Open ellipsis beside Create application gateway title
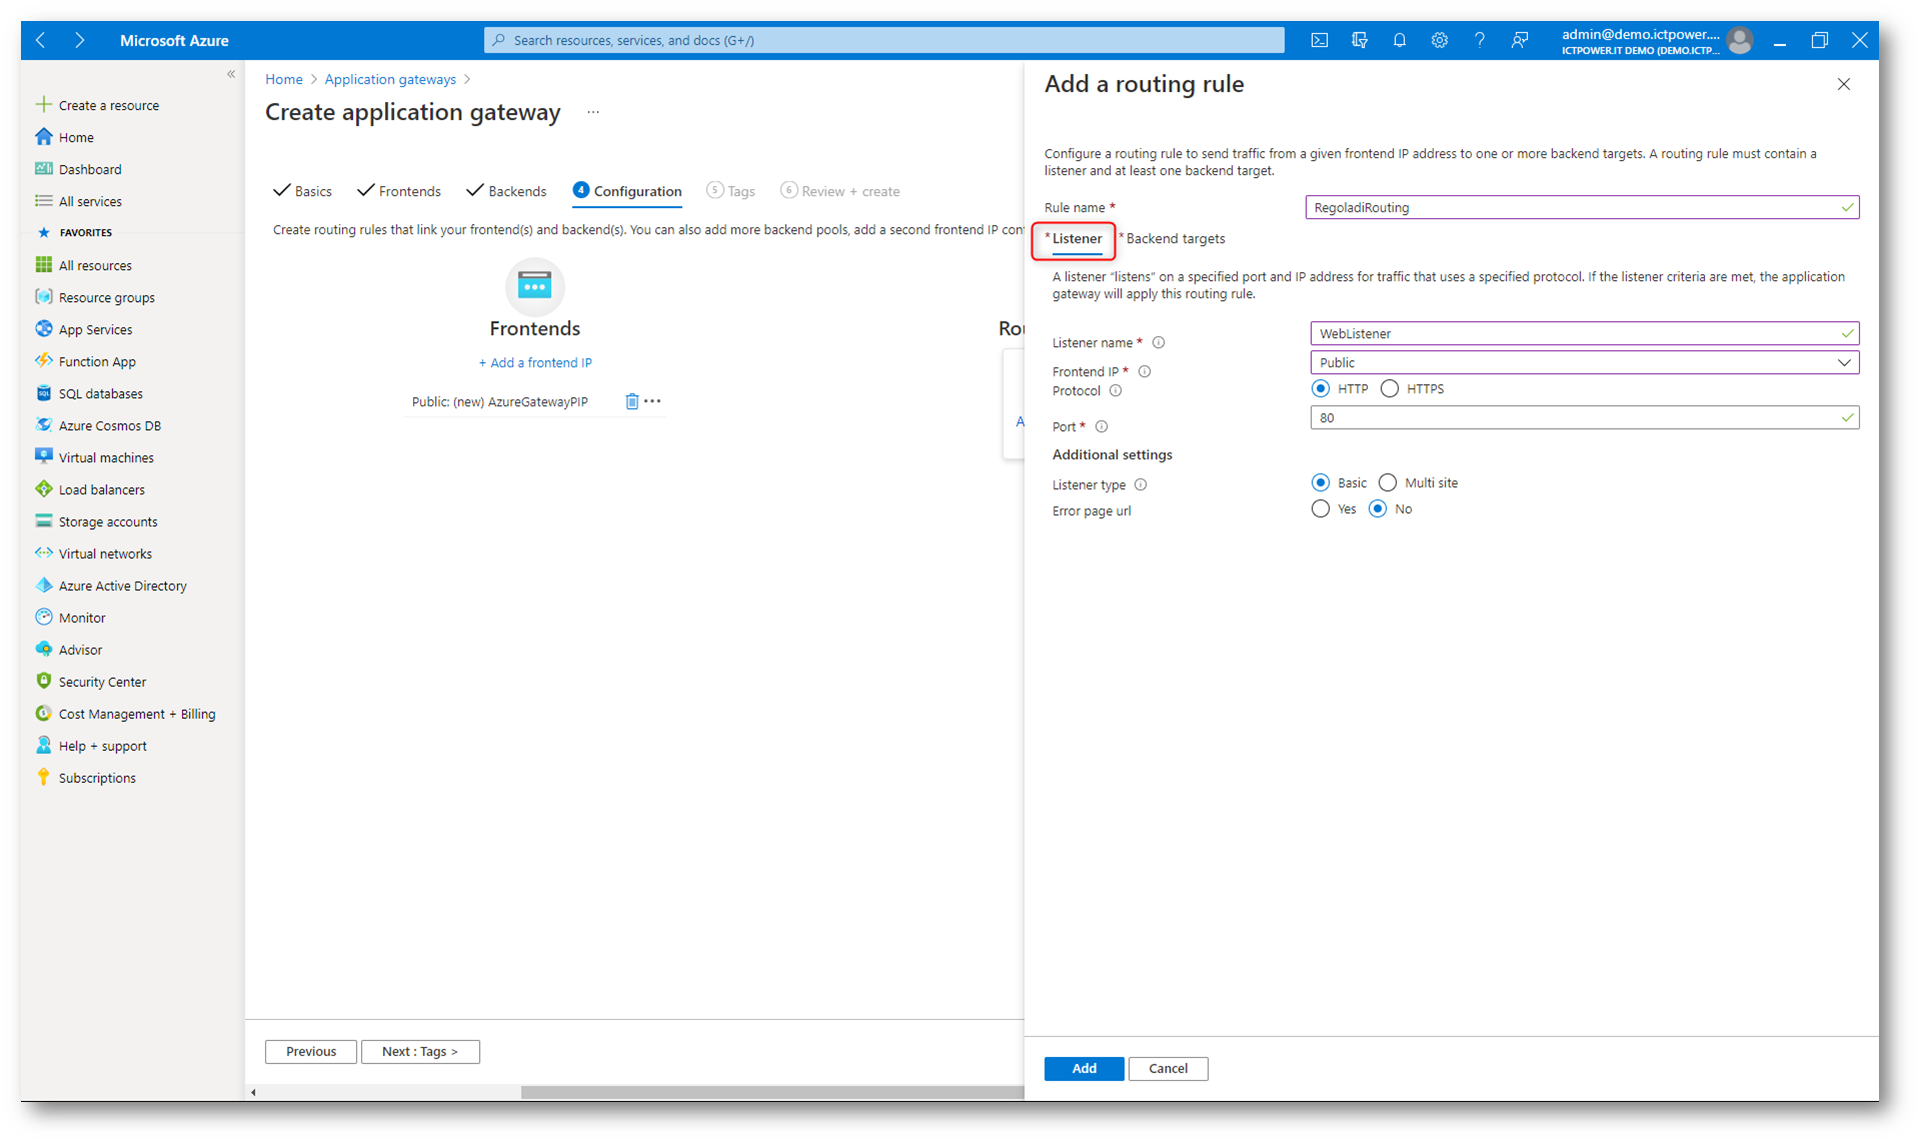1921x1144 pixels. tap(593, 112)
